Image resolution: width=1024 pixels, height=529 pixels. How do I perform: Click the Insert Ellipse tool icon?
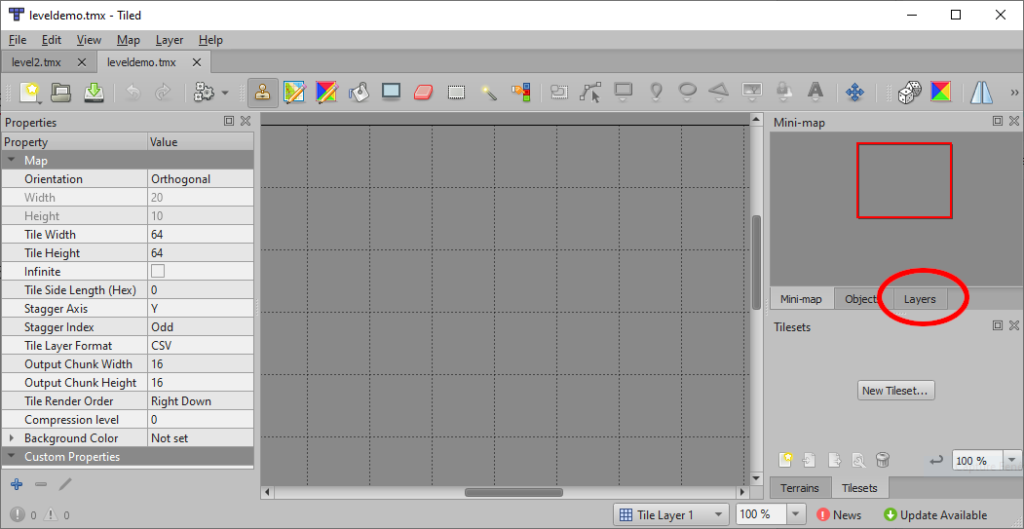tap(687, 93)
